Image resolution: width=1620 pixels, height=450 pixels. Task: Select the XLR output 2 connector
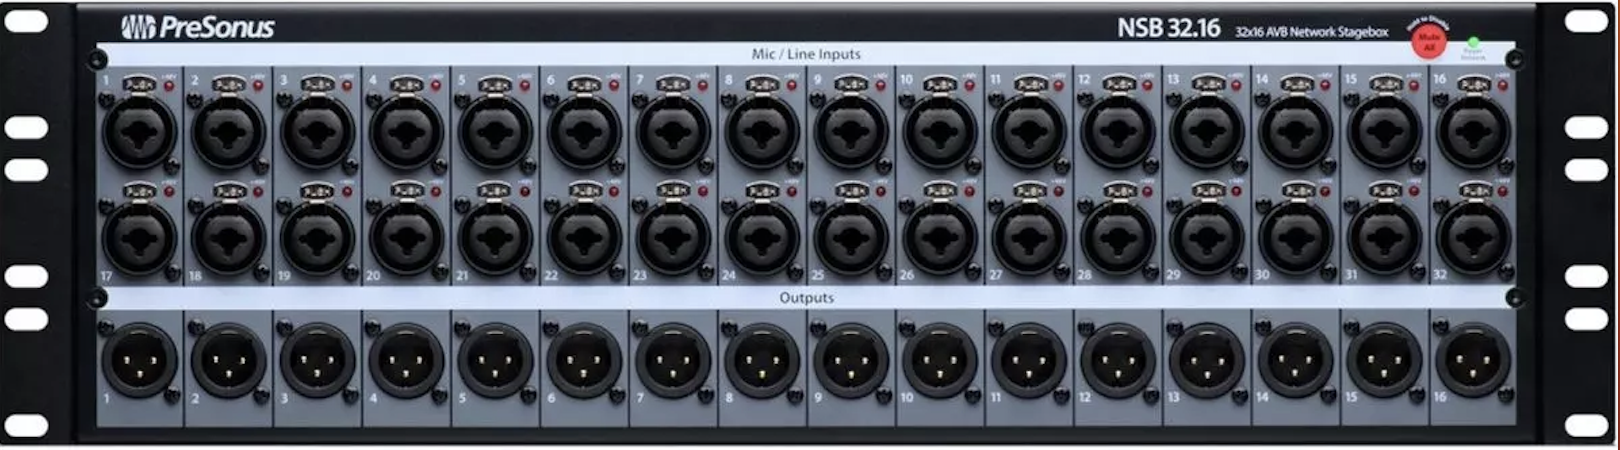point(229,360)
